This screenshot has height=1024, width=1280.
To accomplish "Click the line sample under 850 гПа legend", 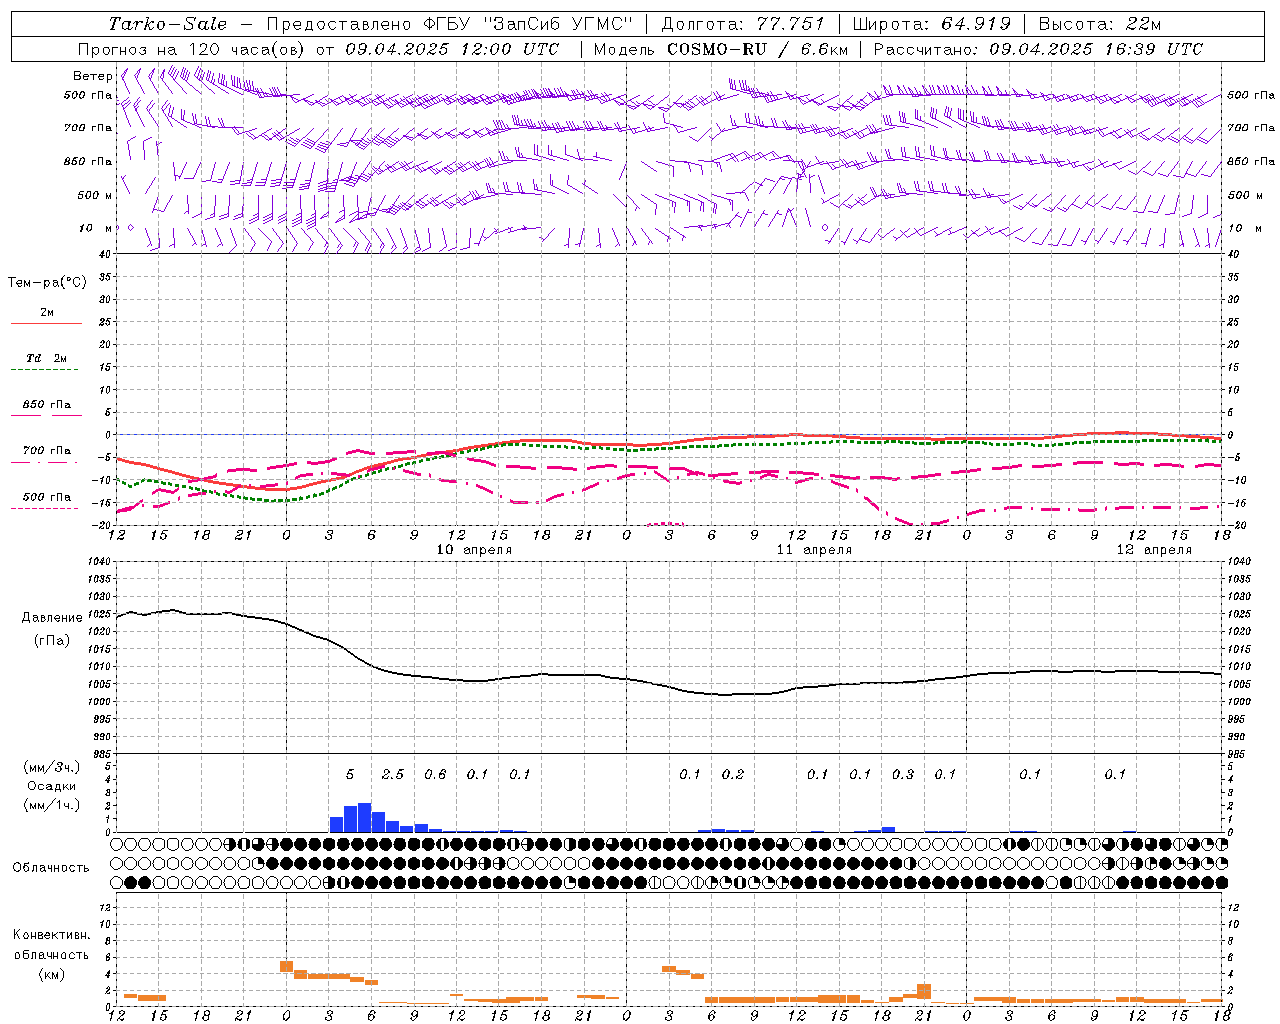I will 46,415.
